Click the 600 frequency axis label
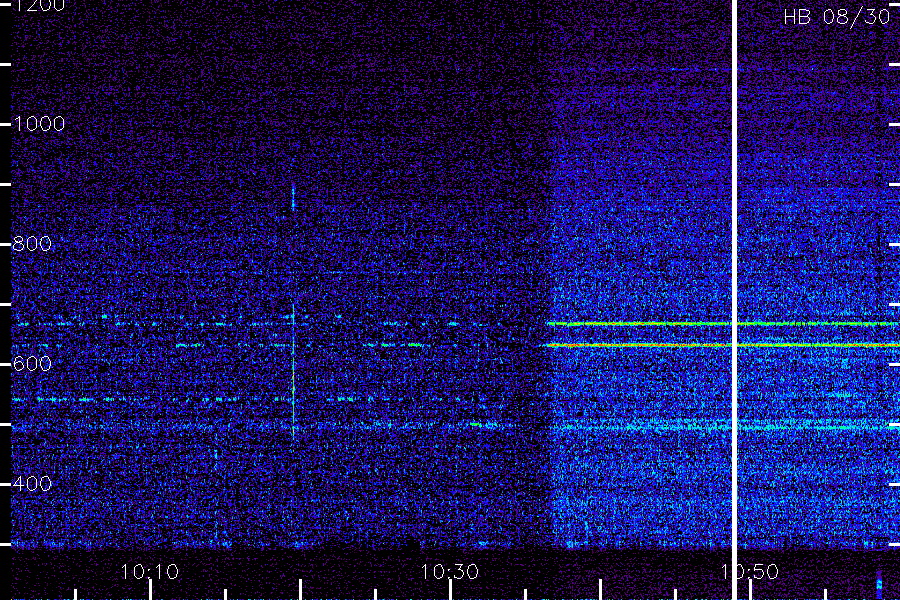The image size is (900, 600). pyautogui.click(x=32, y=363)
